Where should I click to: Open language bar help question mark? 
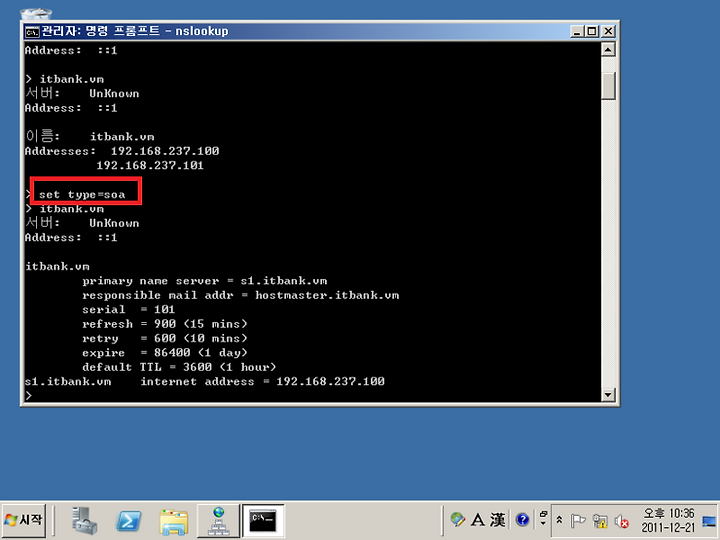pos(523,520)
